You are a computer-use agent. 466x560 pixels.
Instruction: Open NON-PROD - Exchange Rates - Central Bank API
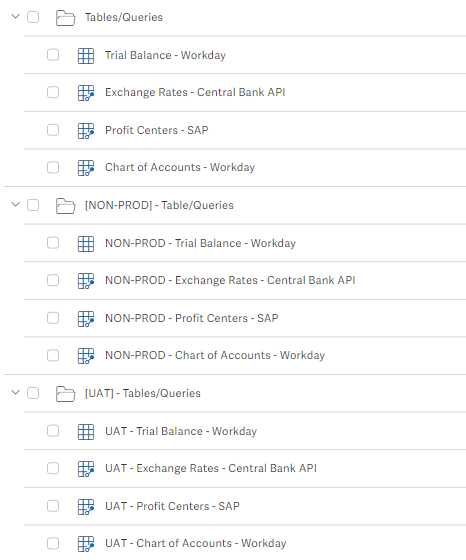[x=230, y=280]
